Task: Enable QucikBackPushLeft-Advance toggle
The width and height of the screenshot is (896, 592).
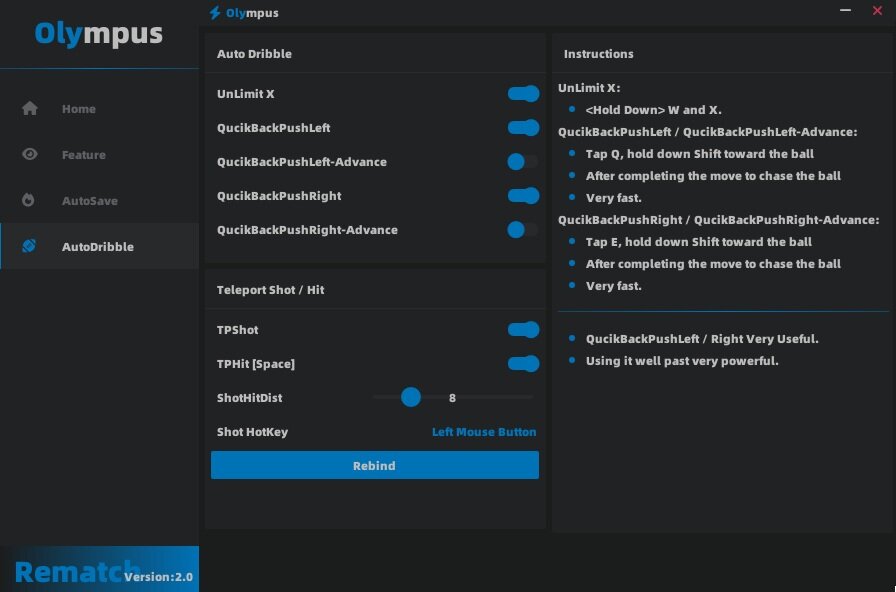Action: tap(523, 162)
